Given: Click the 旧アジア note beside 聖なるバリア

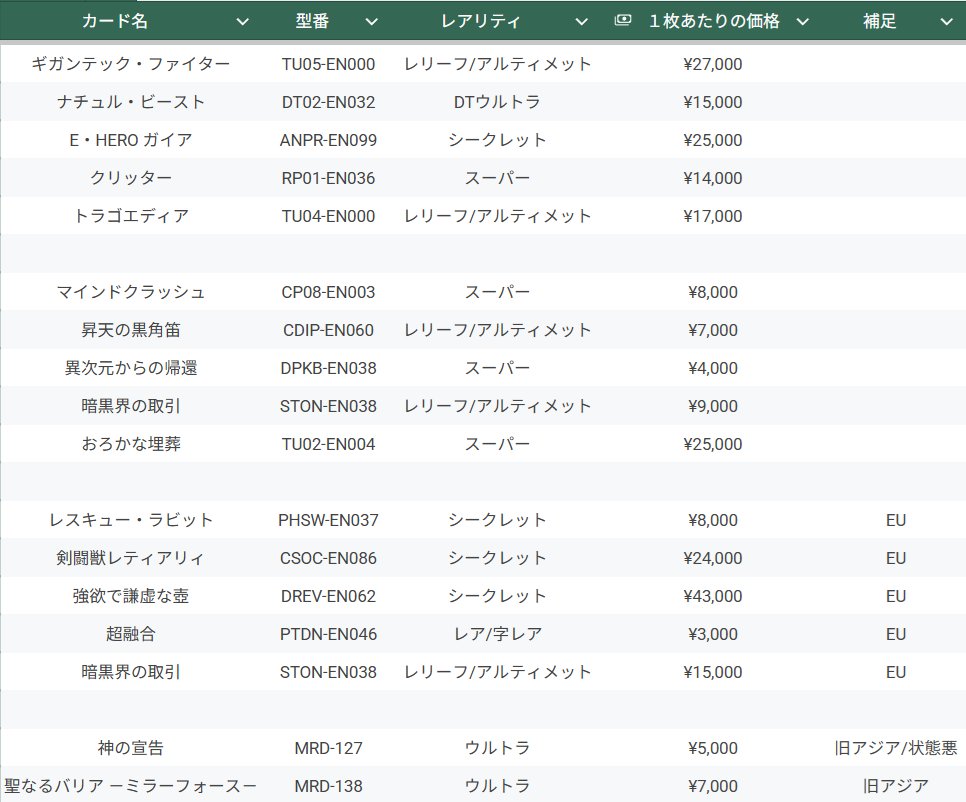Looking at the screenshot, I should (x=896, y=785).
